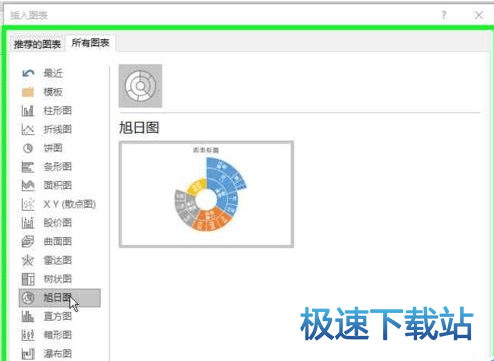Select the Bar chart (条形图) icon
This screenshot has height=361, width=494.
pyautogui.click(x=28, y=166)
